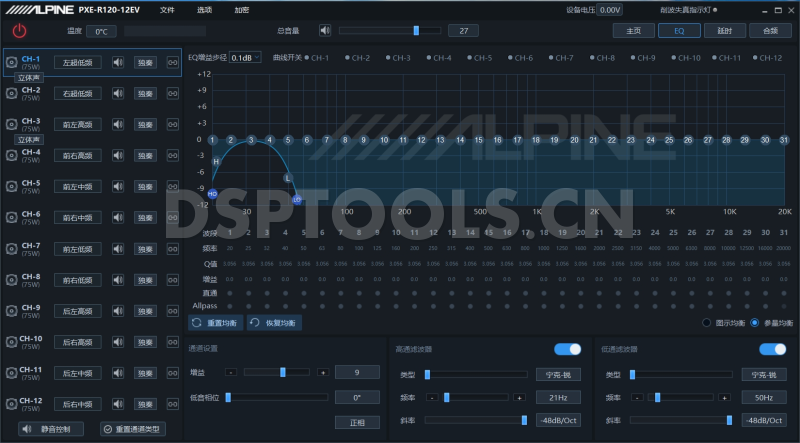
Task: Toggle curve switch for CH-10
Action: [673, 58]
